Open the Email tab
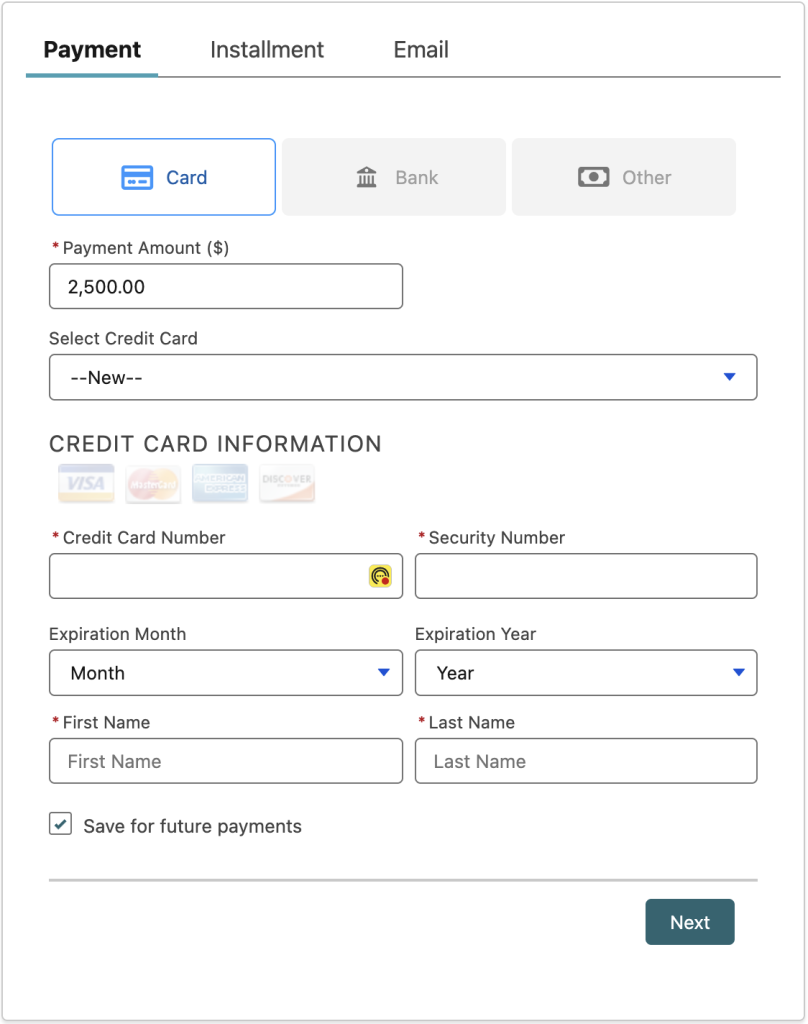 [x=421, y=50]
